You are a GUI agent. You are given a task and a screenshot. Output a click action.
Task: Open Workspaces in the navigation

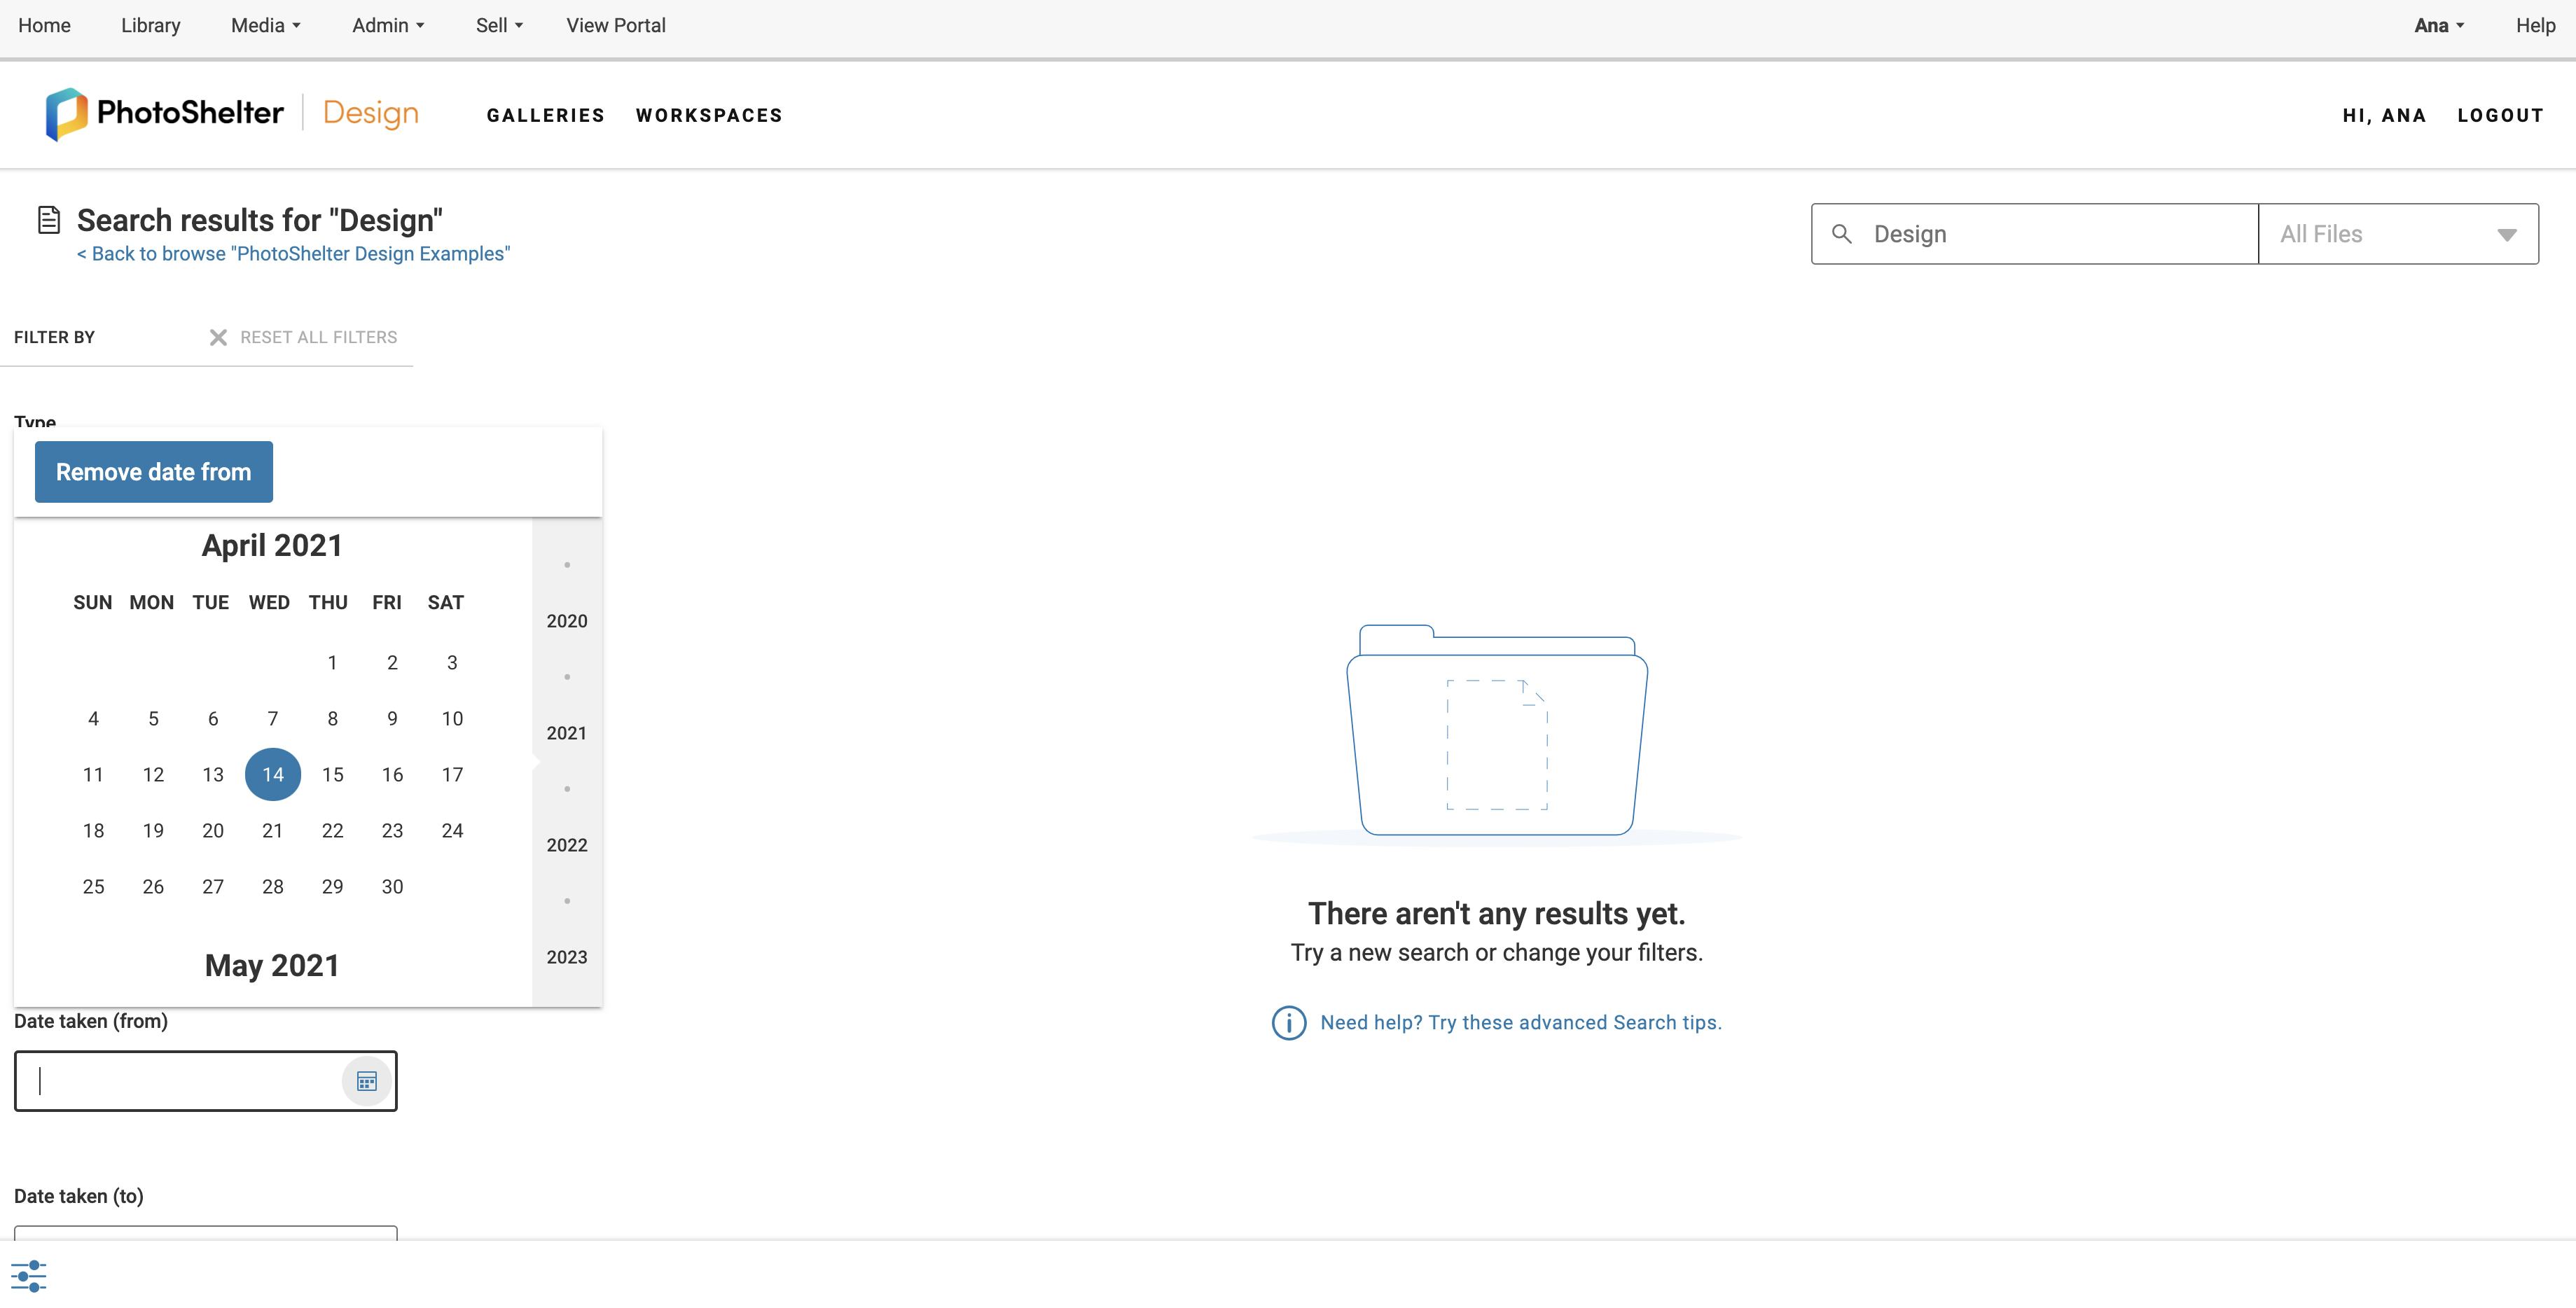pyautogui.click(x=709, y=116)
